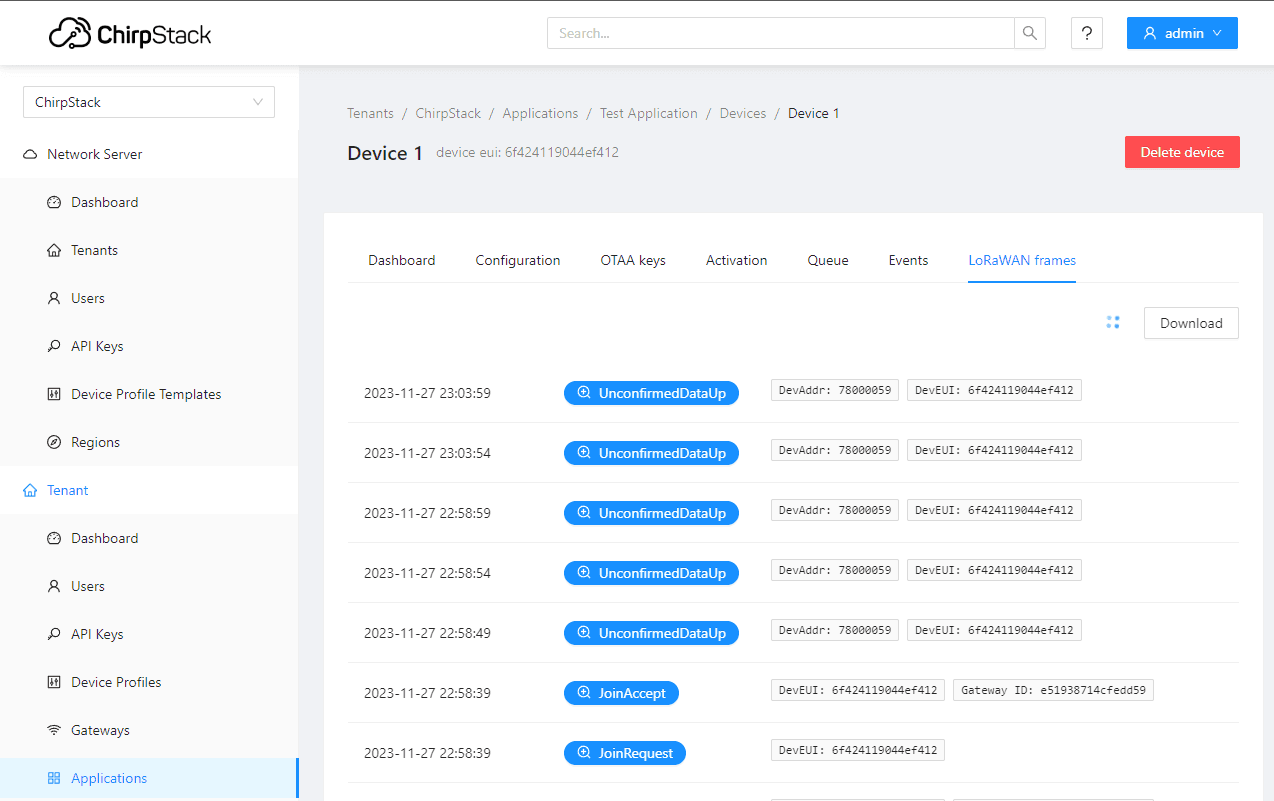Switch to the Events tab
1274x801 pixels.
coord(908,260)
